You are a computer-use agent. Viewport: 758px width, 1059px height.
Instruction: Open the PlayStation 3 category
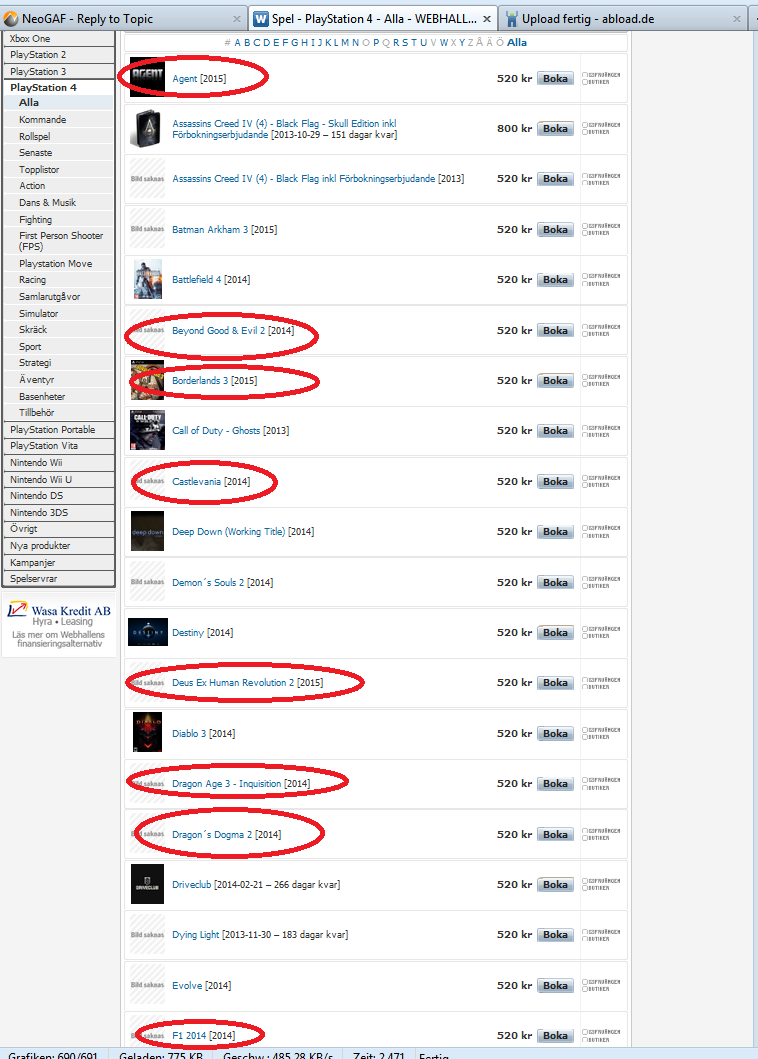(x=59, y=72)
